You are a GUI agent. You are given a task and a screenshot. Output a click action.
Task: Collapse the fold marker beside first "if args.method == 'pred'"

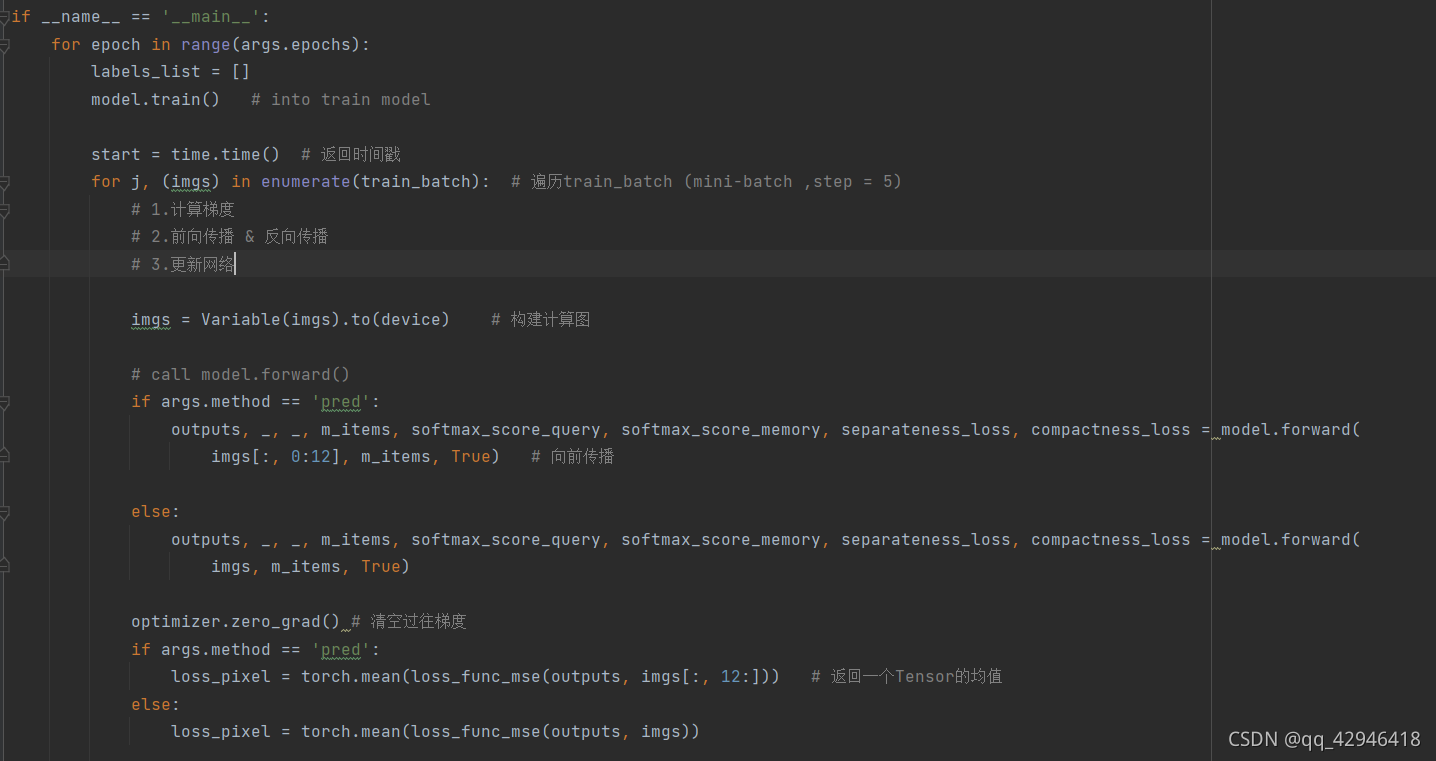pos(4,402)
